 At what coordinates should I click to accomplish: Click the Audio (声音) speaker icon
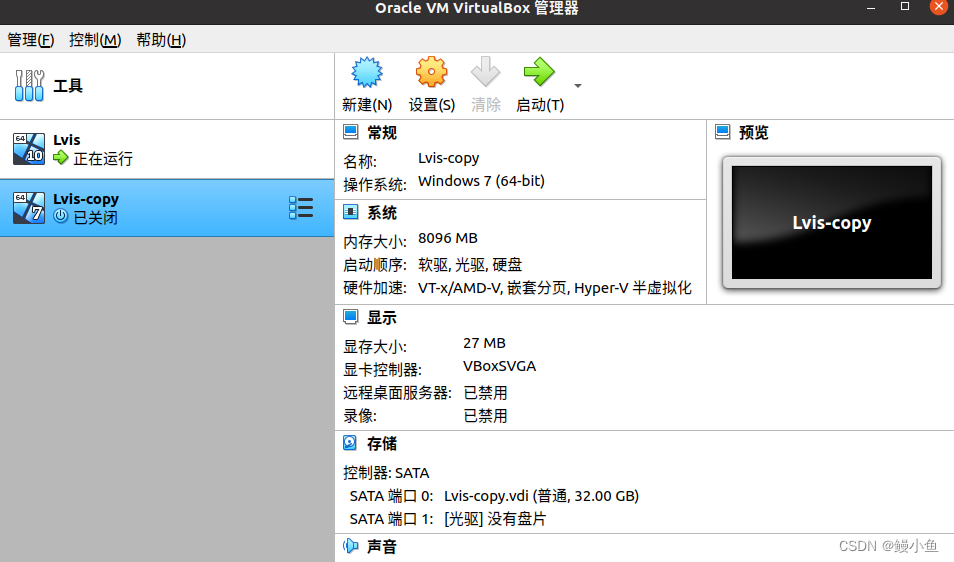(350, 546)
